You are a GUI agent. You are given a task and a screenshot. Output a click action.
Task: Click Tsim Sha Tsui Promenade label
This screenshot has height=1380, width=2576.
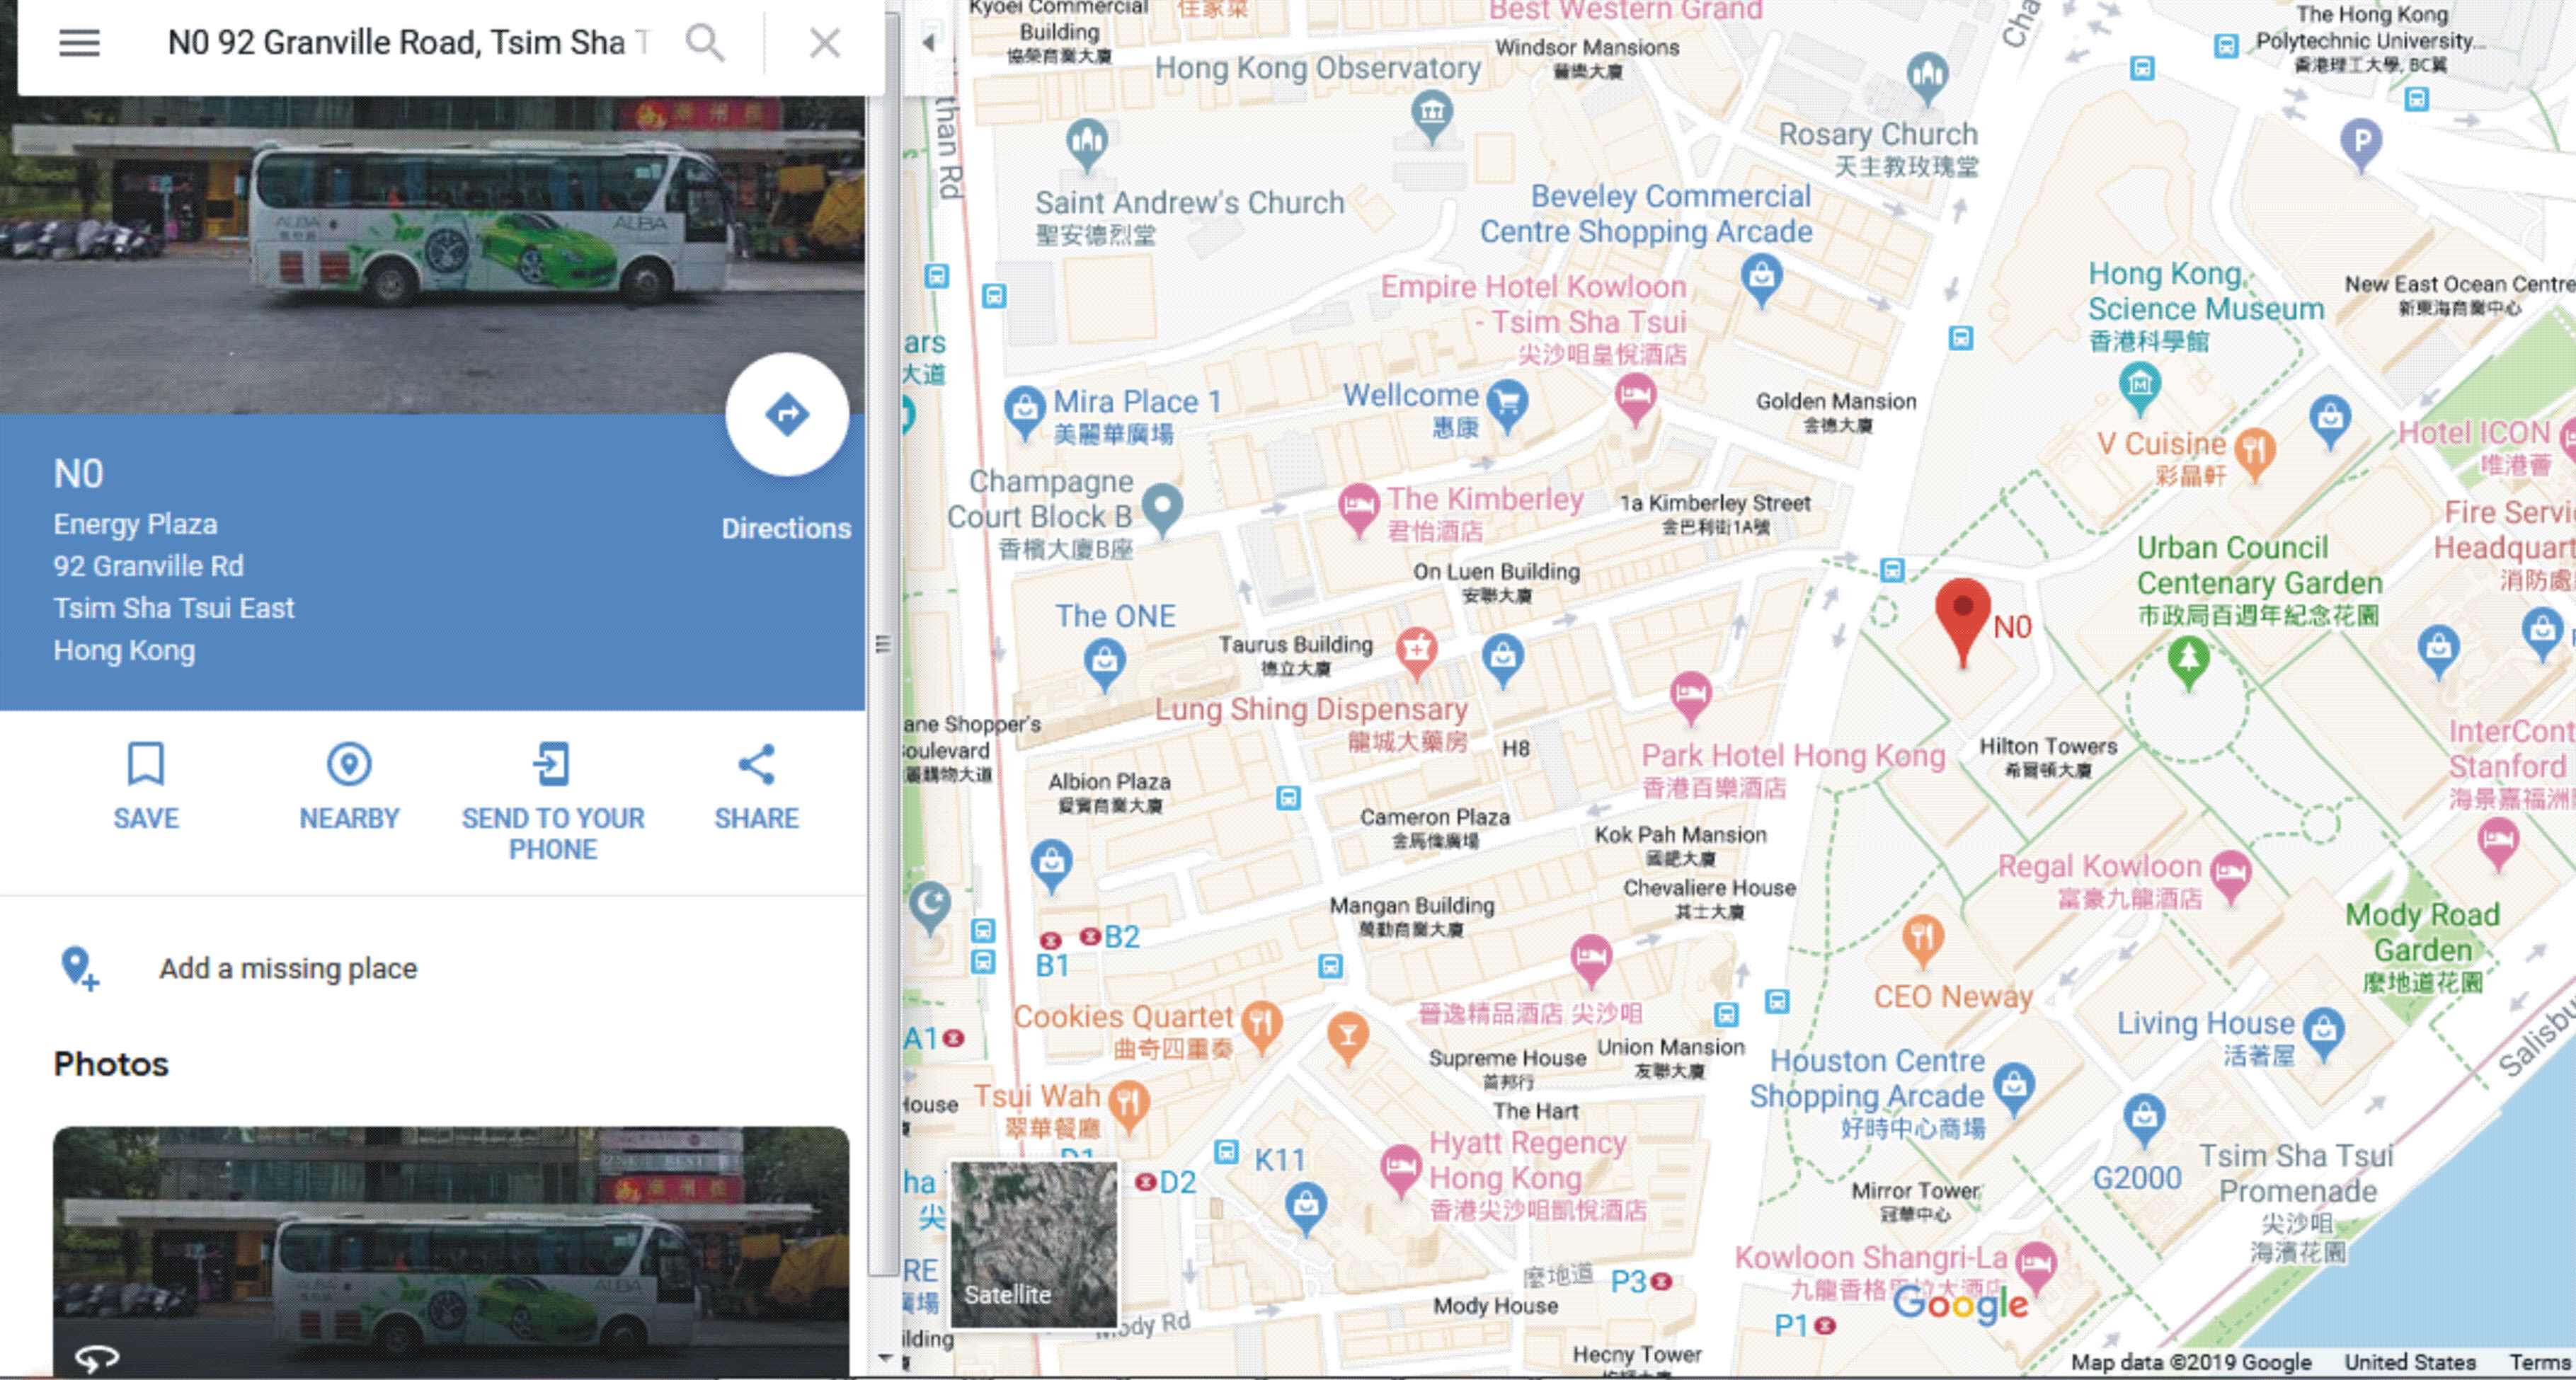click(2296, 1203)
